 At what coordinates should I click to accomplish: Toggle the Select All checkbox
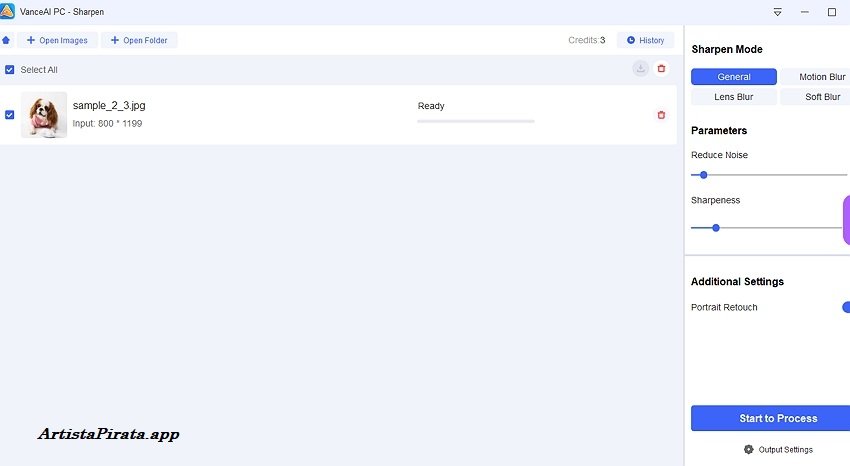[10, 70]
